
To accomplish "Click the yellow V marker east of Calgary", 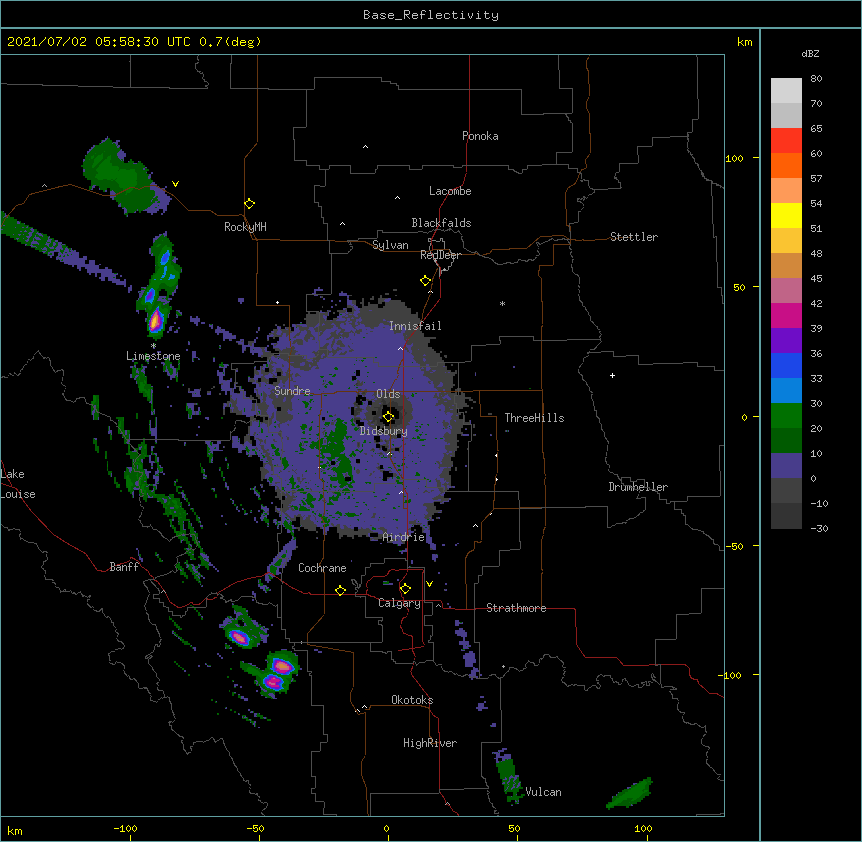I will pos(429,584).
